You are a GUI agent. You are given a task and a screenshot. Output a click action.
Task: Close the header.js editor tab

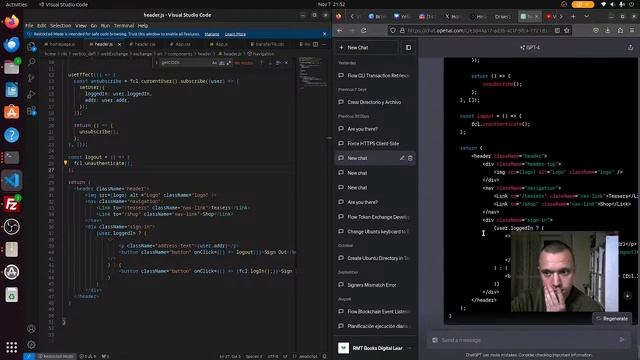click(x=119, y=44)
